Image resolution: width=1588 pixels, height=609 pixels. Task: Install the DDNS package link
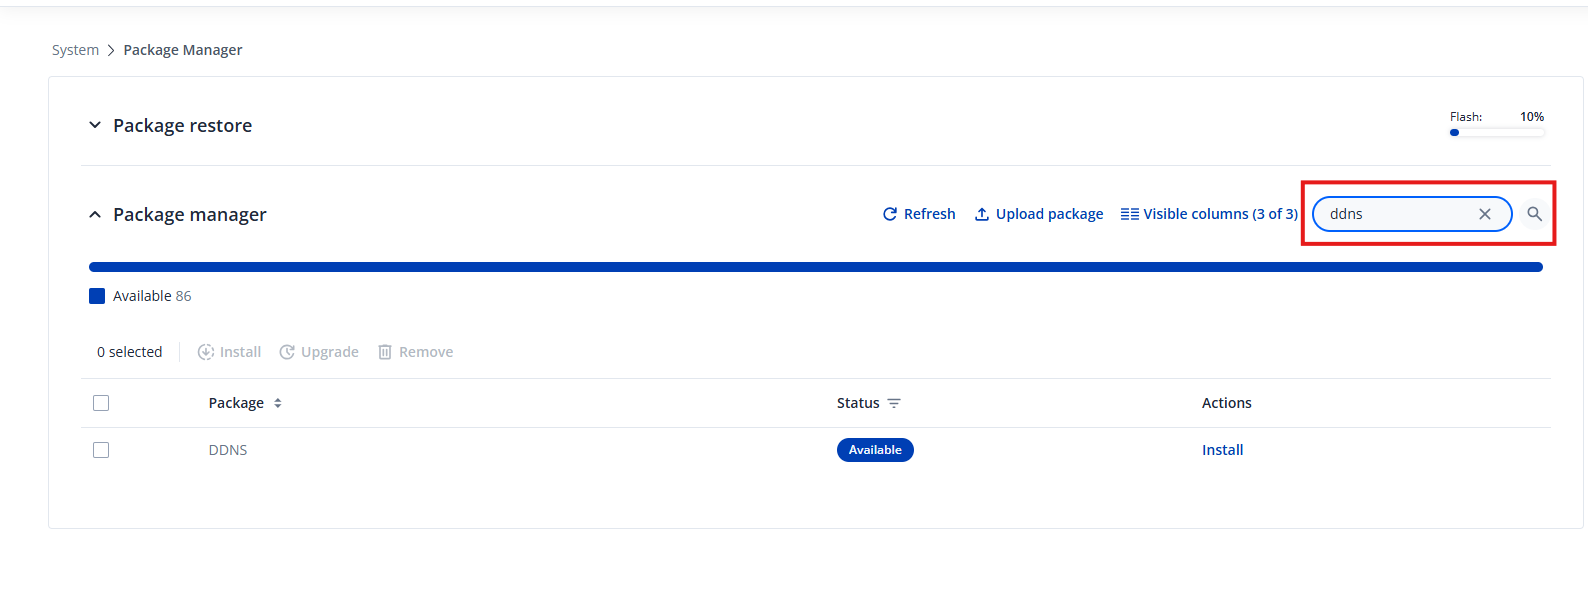pyautogui.click(x=1222, y=450)
